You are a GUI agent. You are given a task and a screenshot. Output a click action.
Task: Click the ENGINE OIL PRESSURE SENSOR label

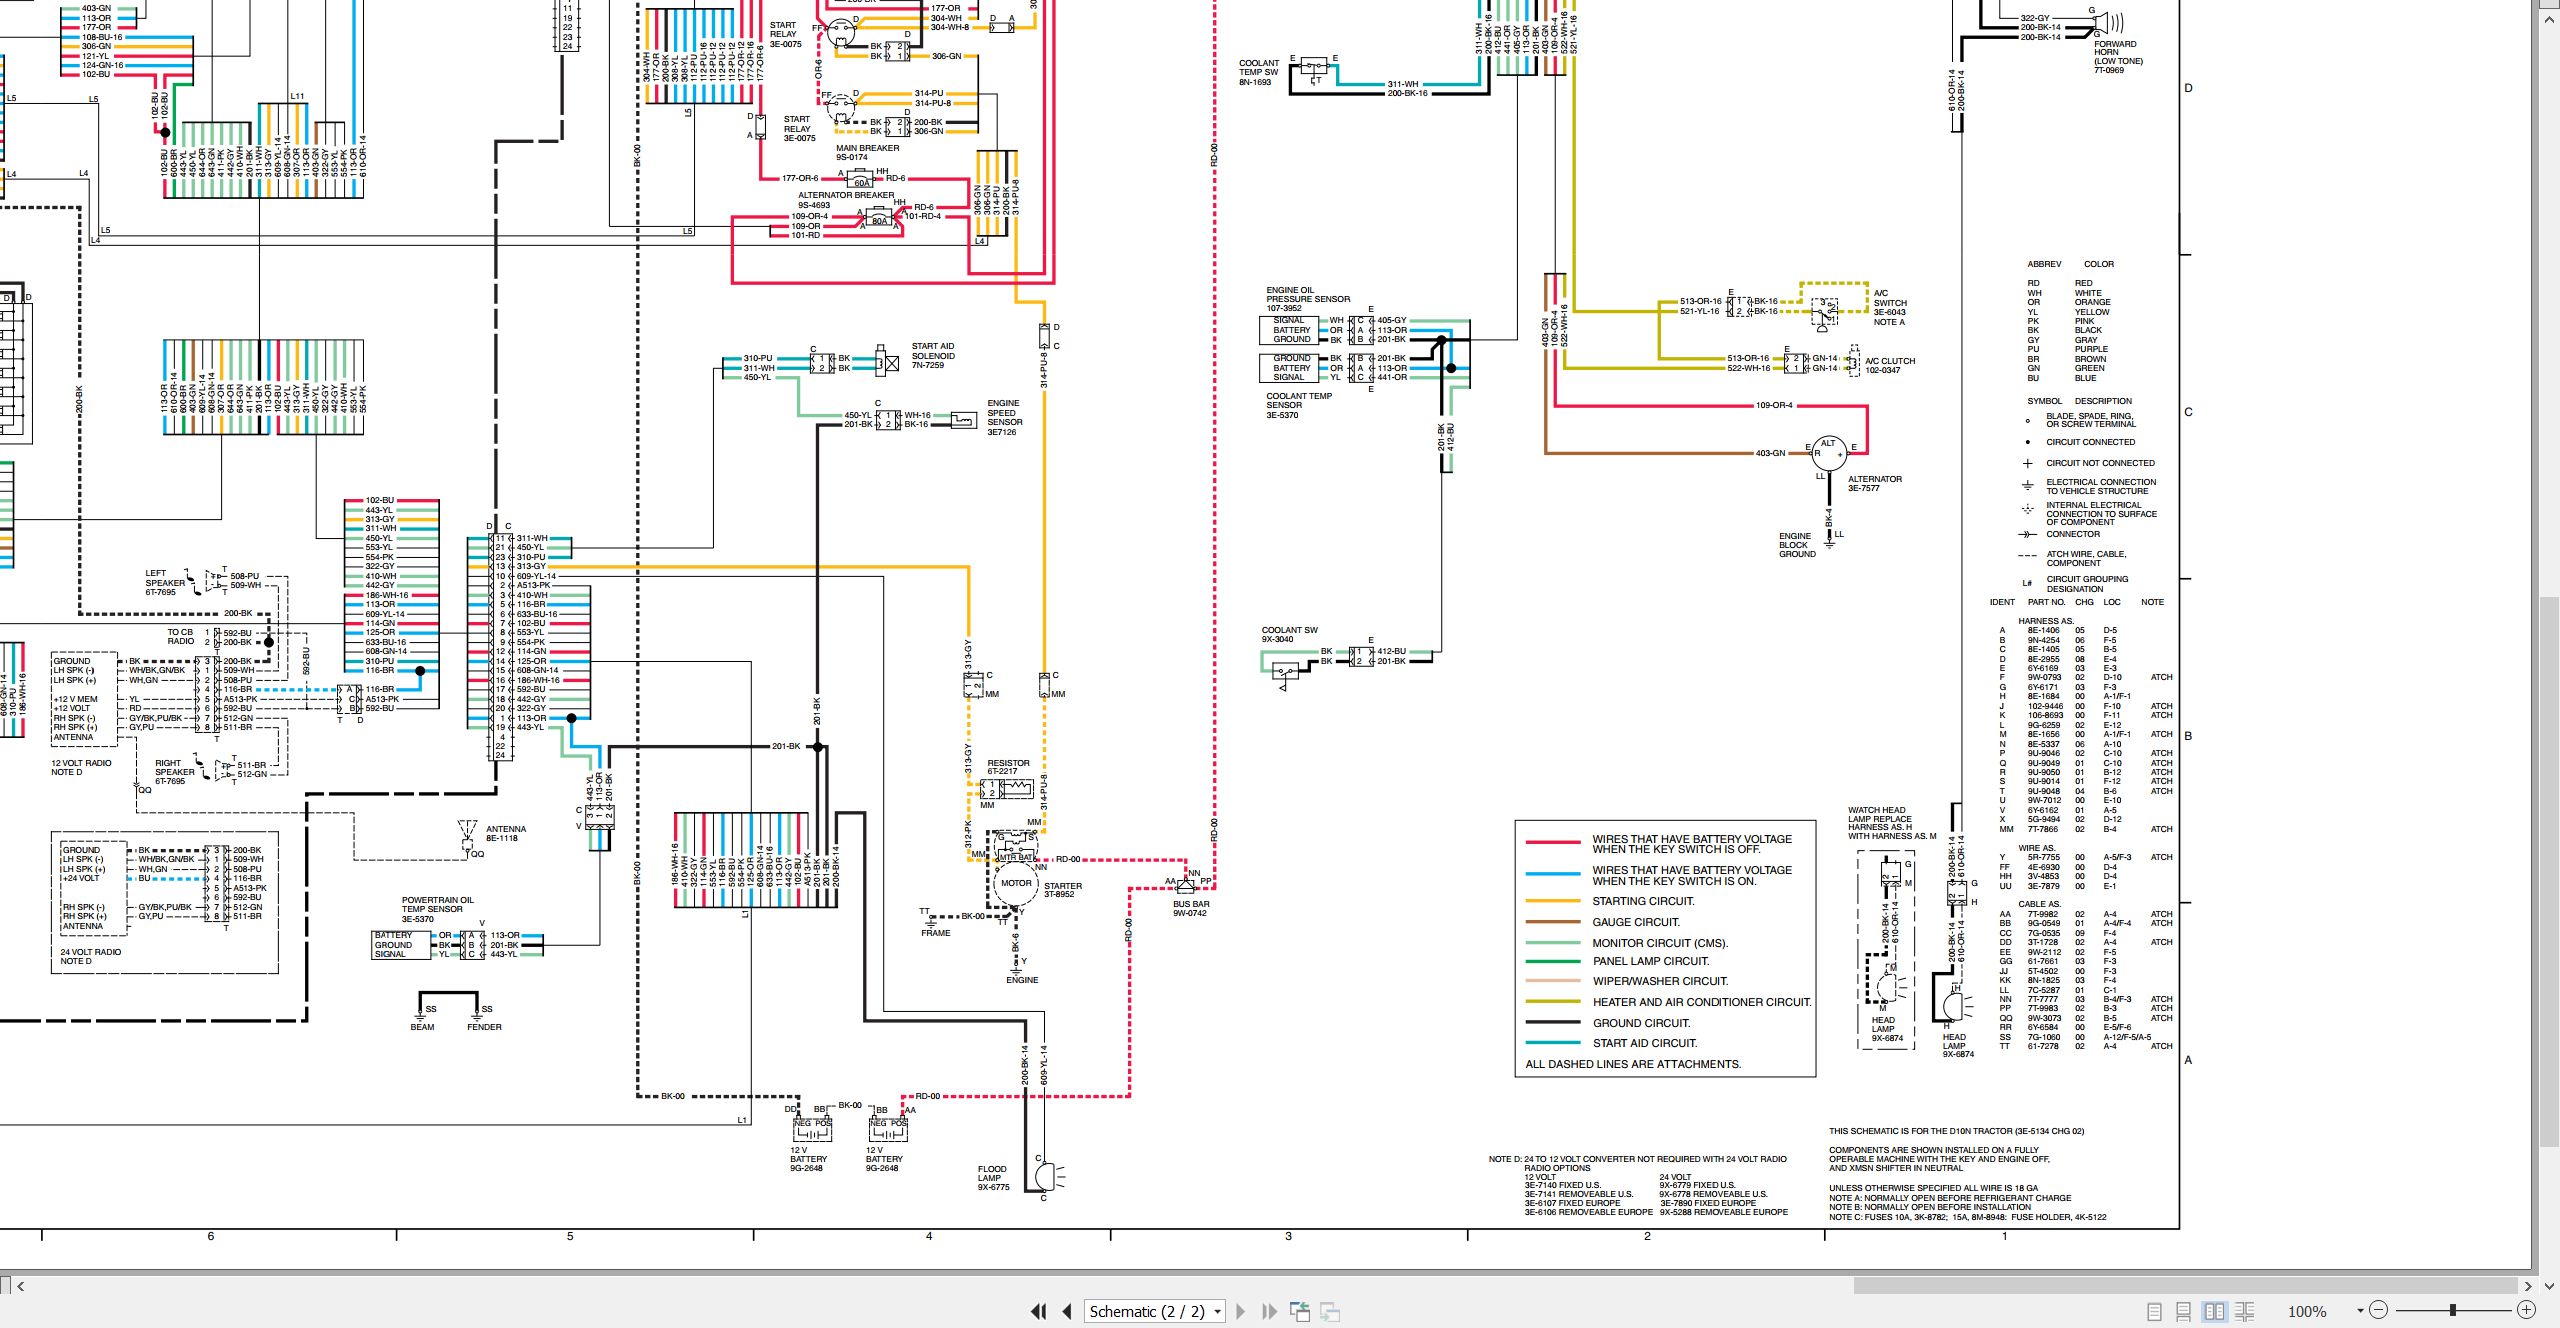click(1308, 299)
